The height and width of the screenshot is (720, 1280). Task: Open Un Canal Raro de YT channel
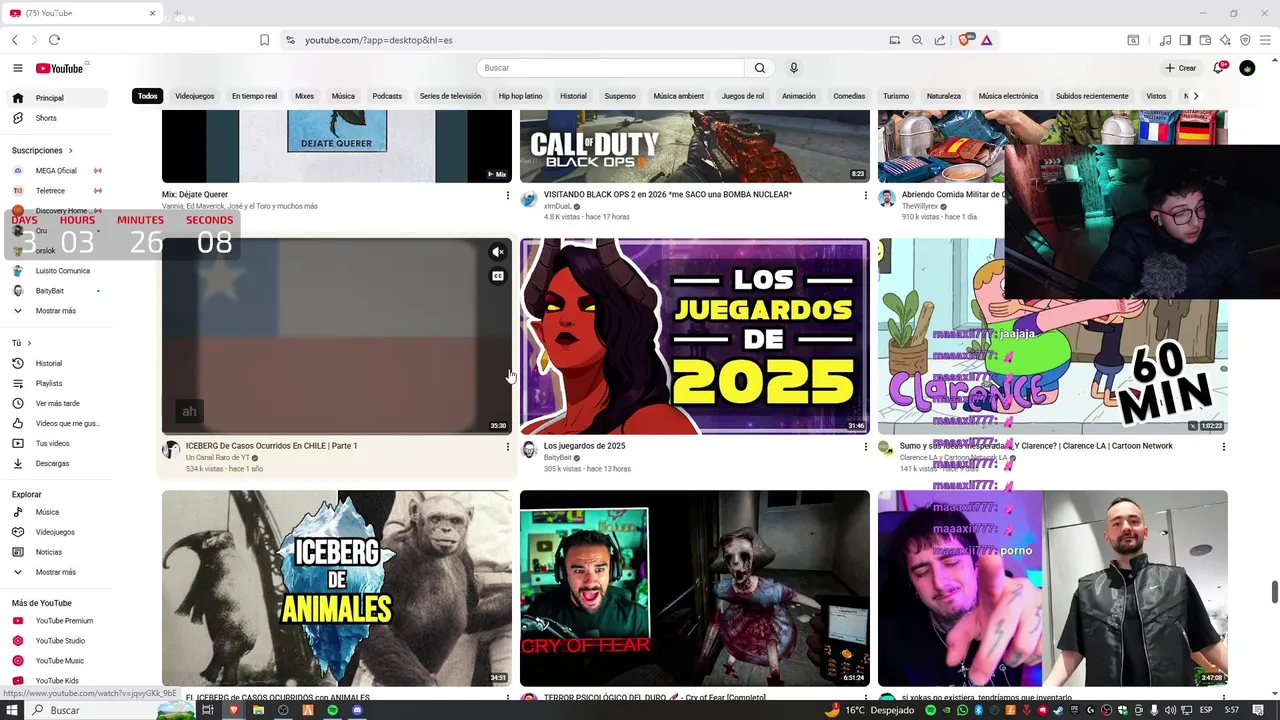tap(218, 458)
